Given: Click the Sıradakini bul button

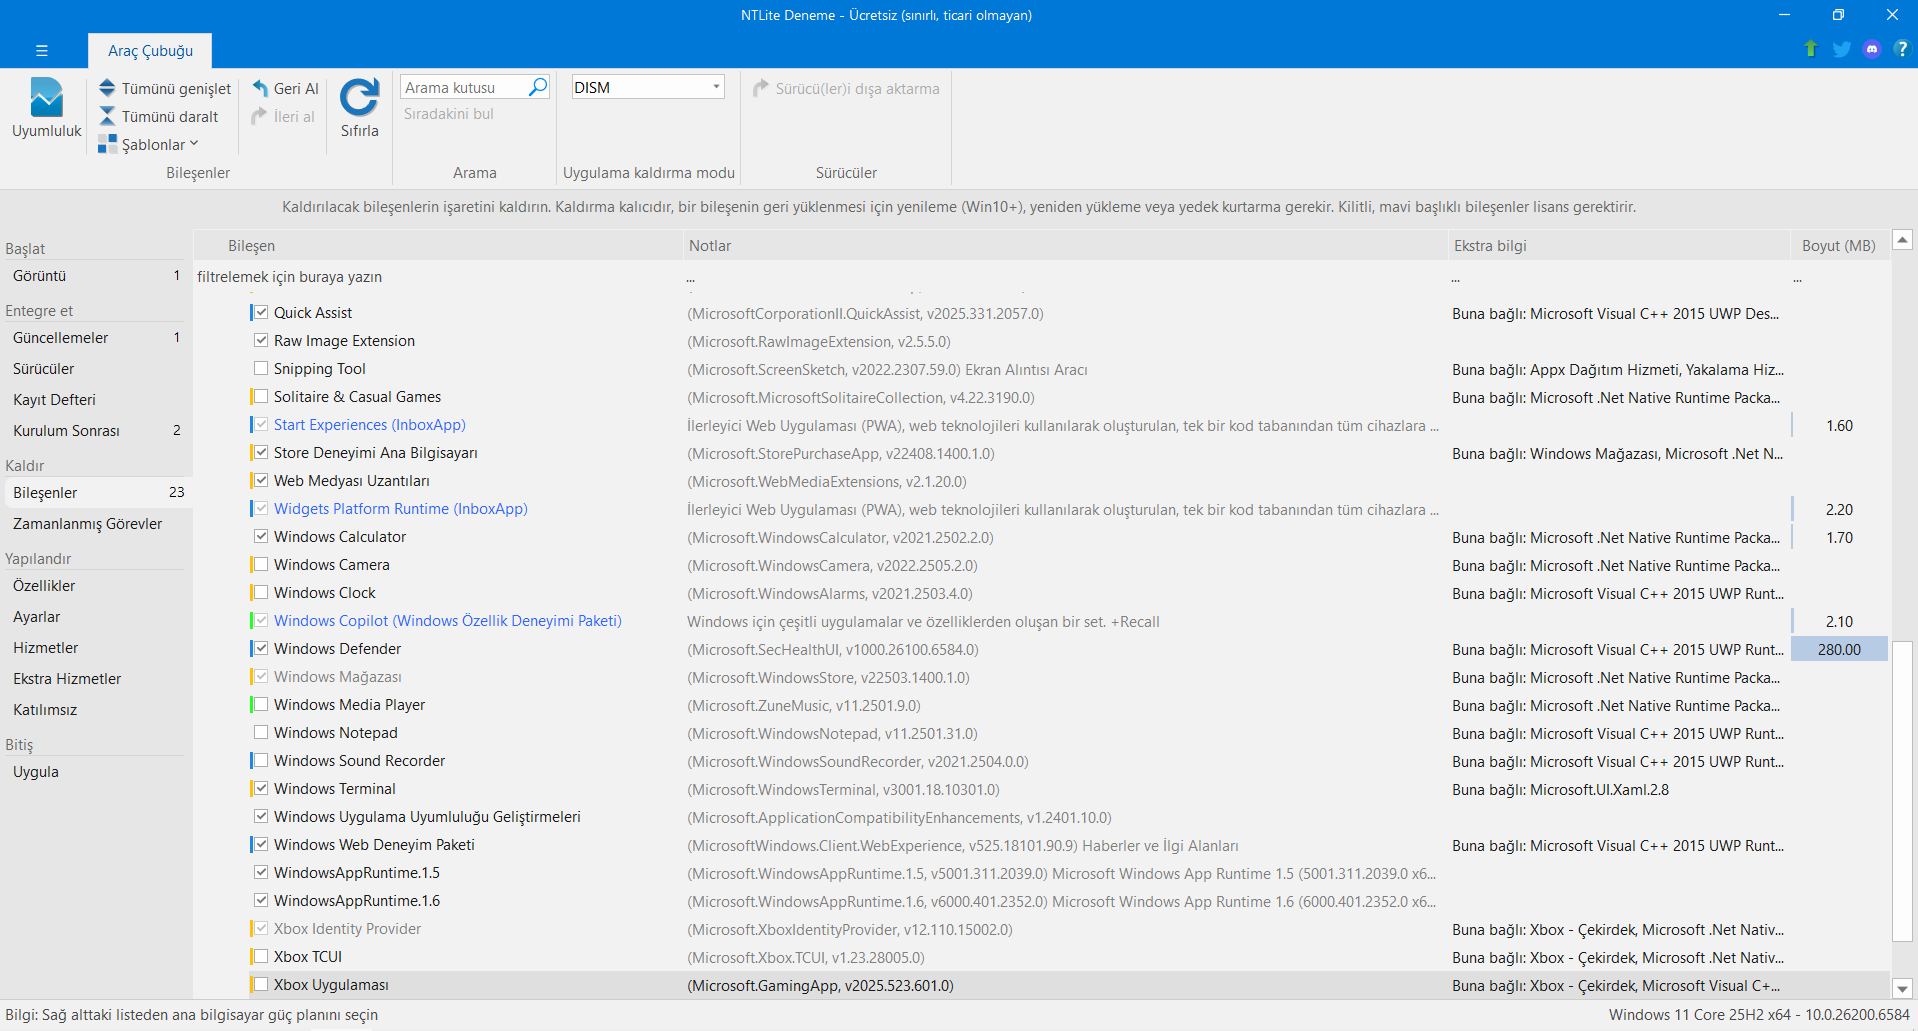Looking at the screenshot, I should 449,114.
